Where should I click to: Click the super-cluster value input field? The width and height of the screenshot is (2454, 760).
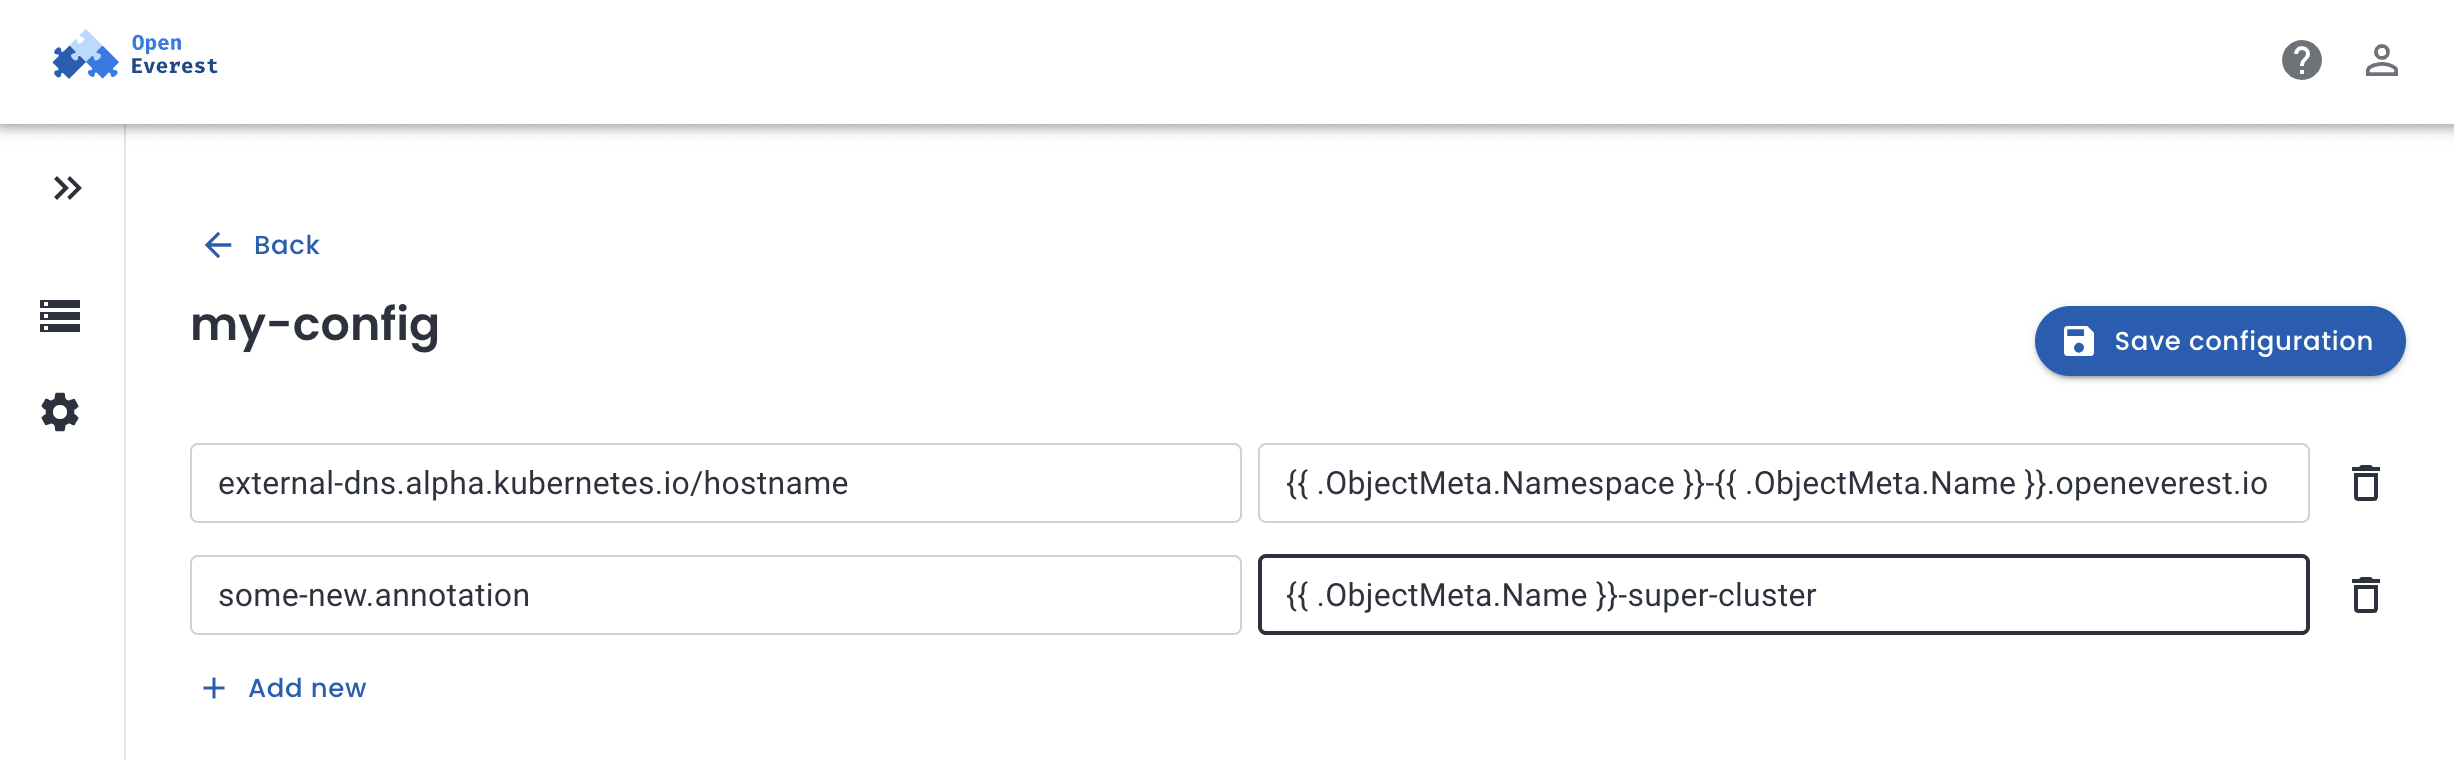click(1786, 595)
